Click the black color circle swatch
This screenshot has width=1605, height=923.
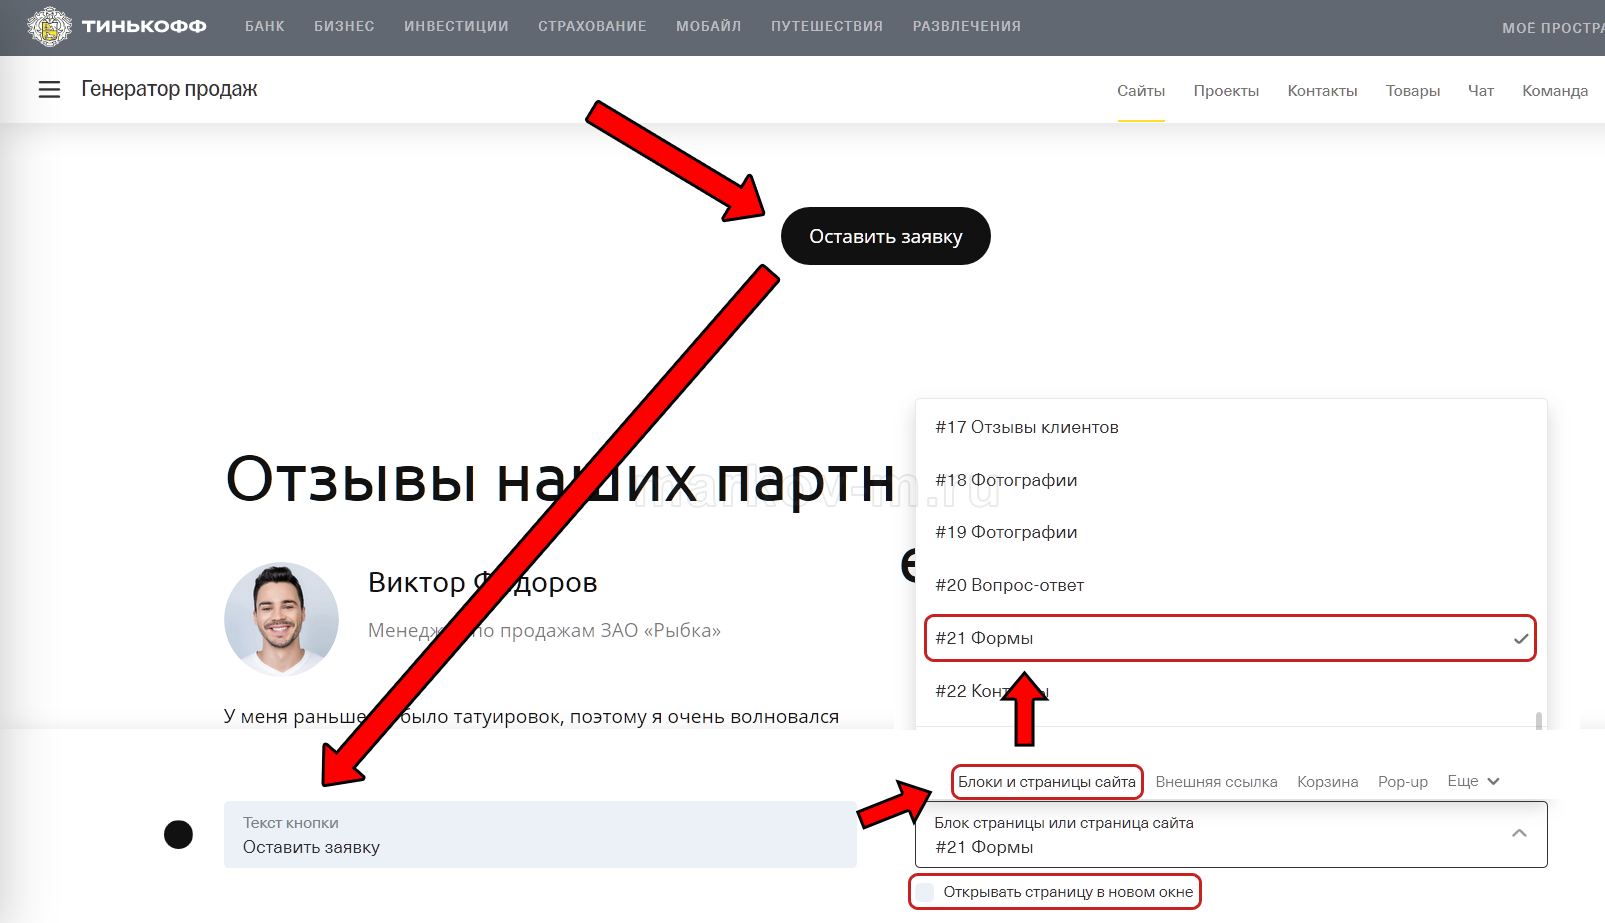coord(178,834)
